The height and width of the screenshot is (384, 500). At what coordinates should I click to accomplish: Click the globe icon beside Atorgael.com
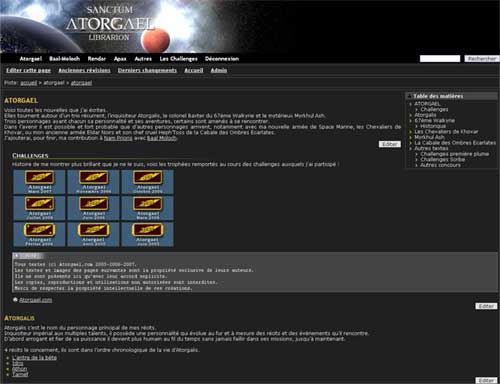click(15, 300)
